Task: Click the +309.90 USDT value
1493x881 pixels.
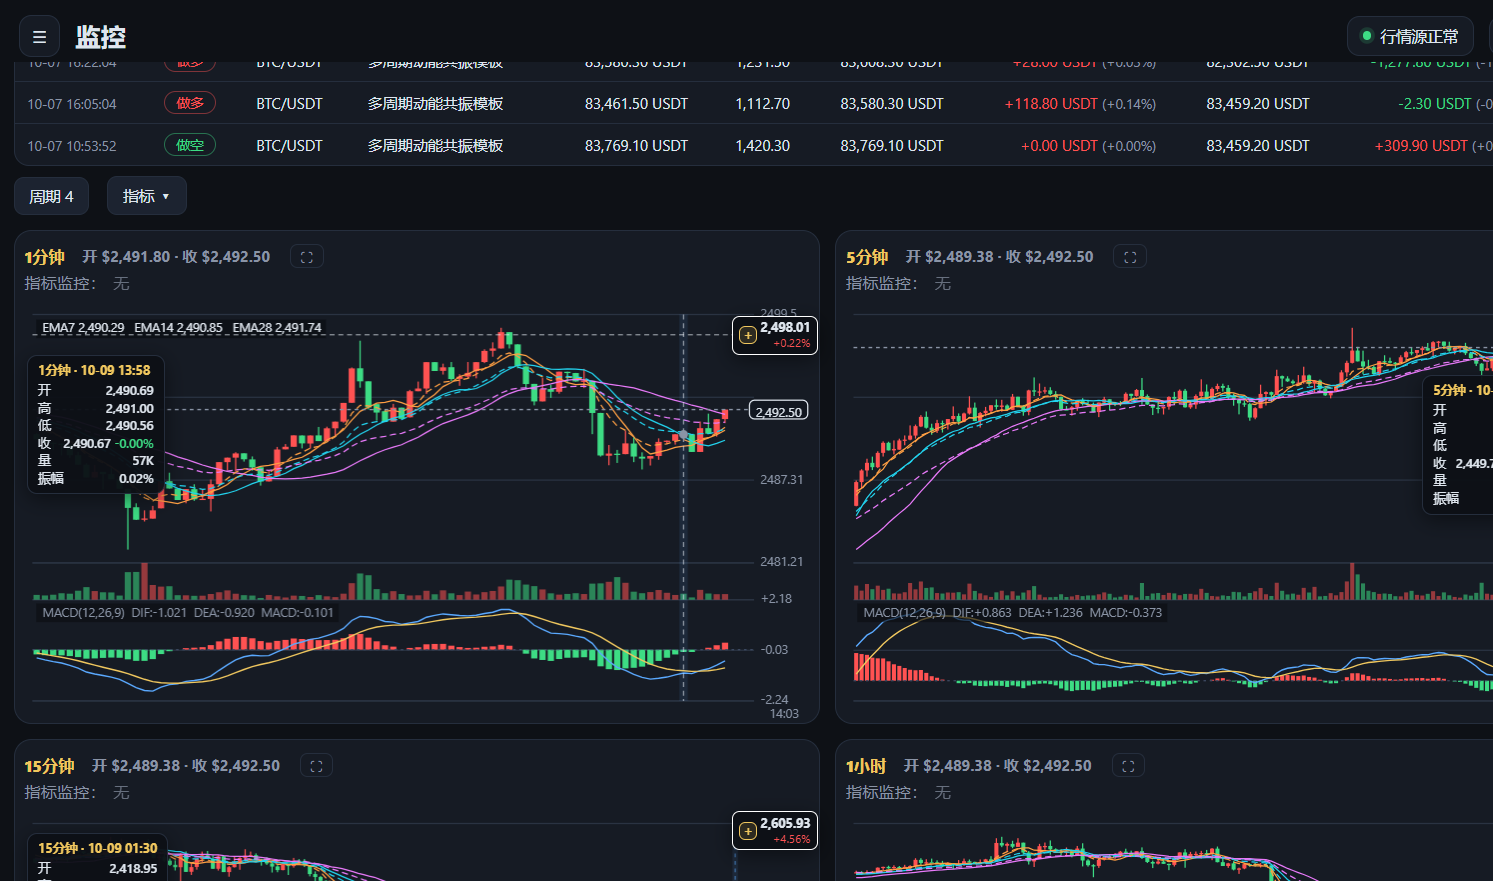Action: point(1421,146)
